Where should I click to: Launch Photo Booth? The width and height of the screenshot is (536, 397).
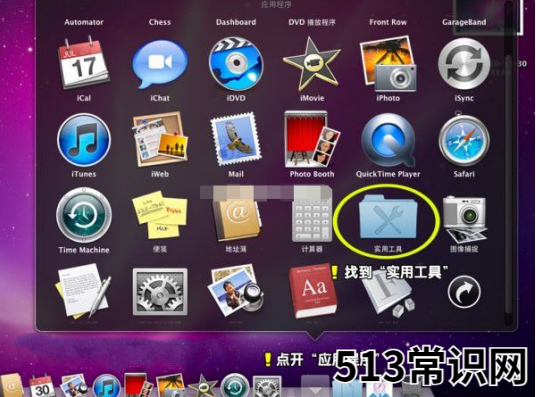pos(311,140)
